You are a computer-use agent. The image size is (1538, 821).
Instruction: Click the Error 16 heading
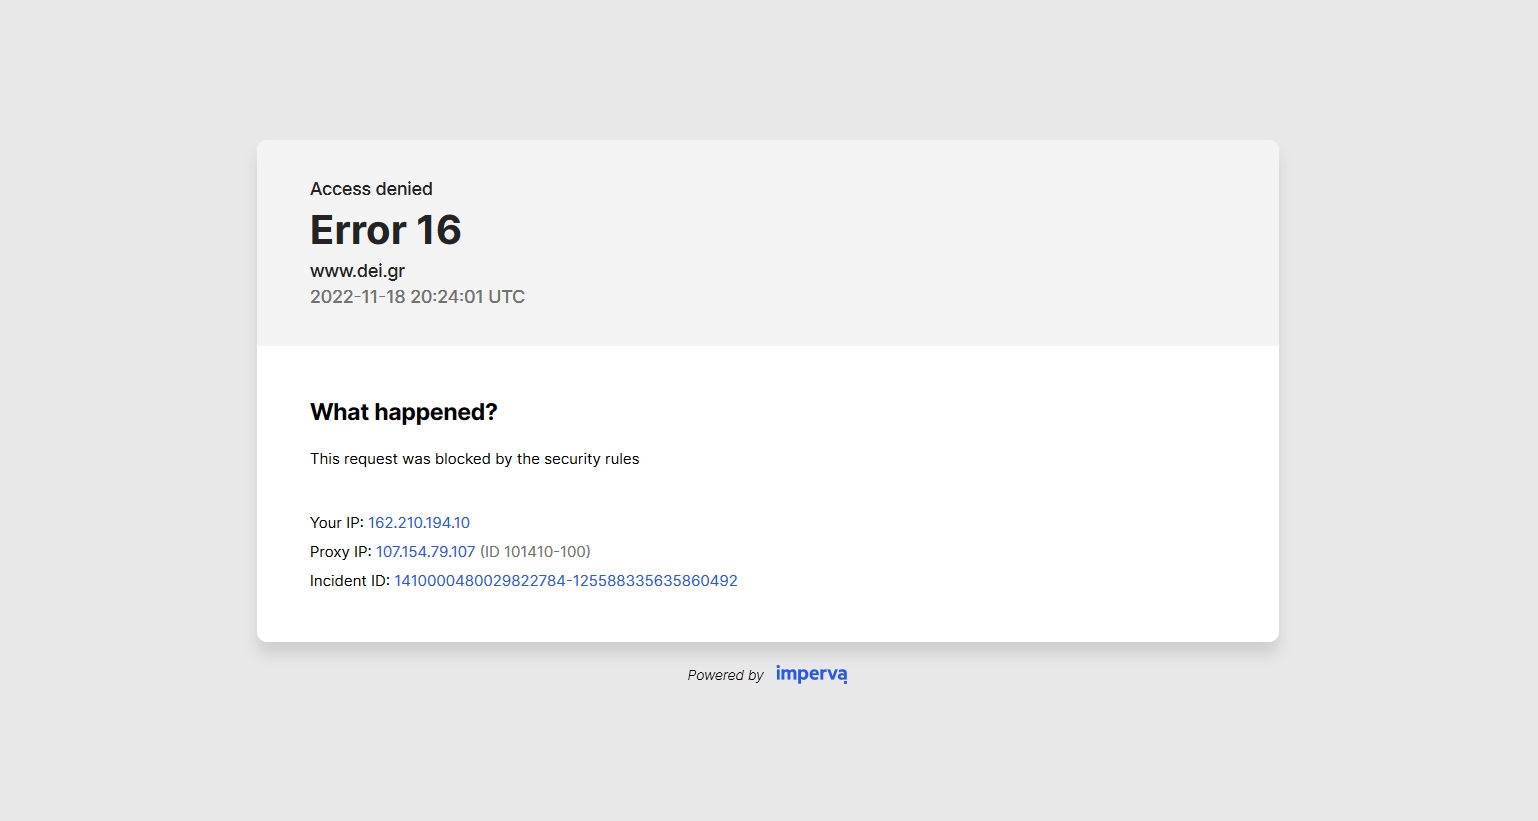[386, 230]
